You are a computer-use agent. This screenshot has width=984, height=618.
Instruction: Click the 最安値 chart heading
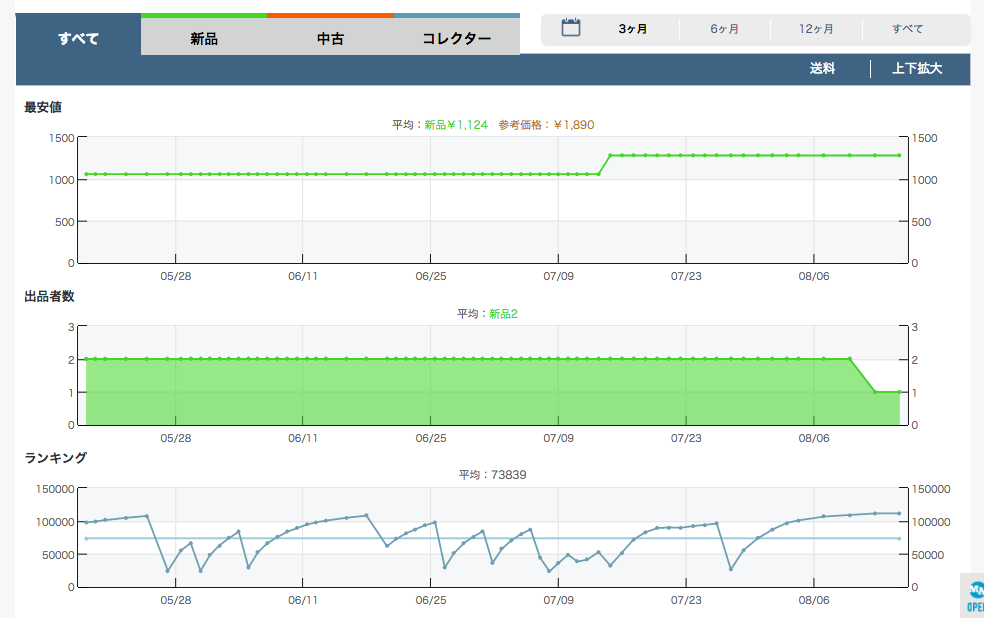click(43, 107)
